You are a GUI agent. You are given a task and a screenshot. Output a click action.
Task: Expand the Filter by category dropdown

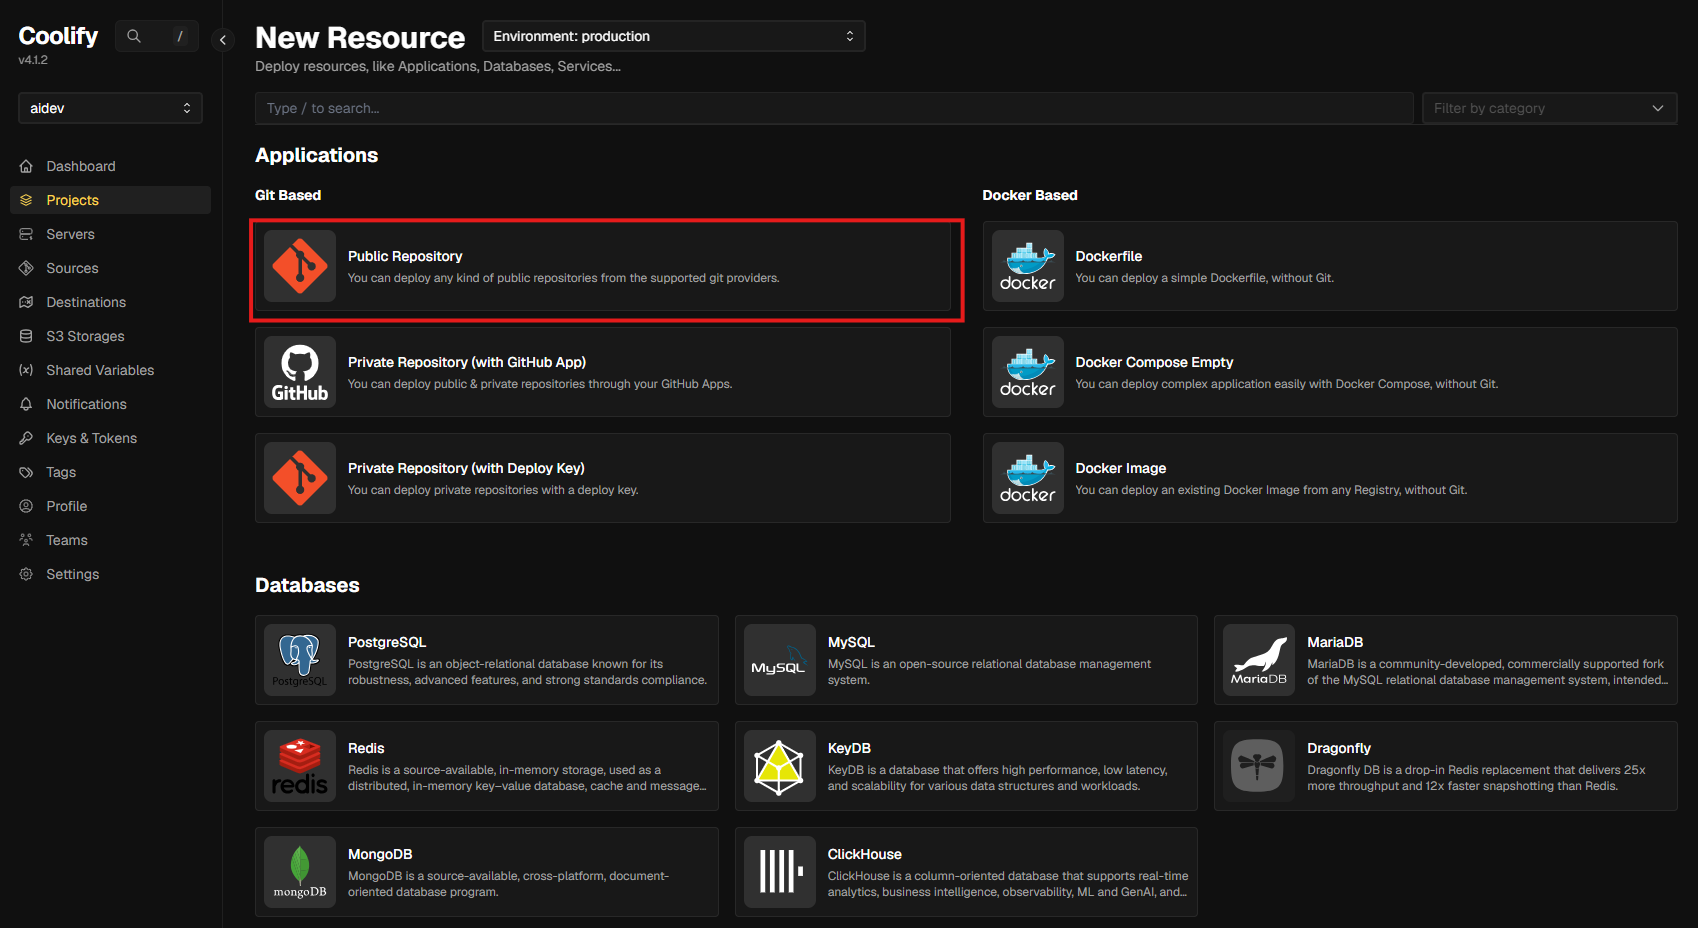[1550, 108]
